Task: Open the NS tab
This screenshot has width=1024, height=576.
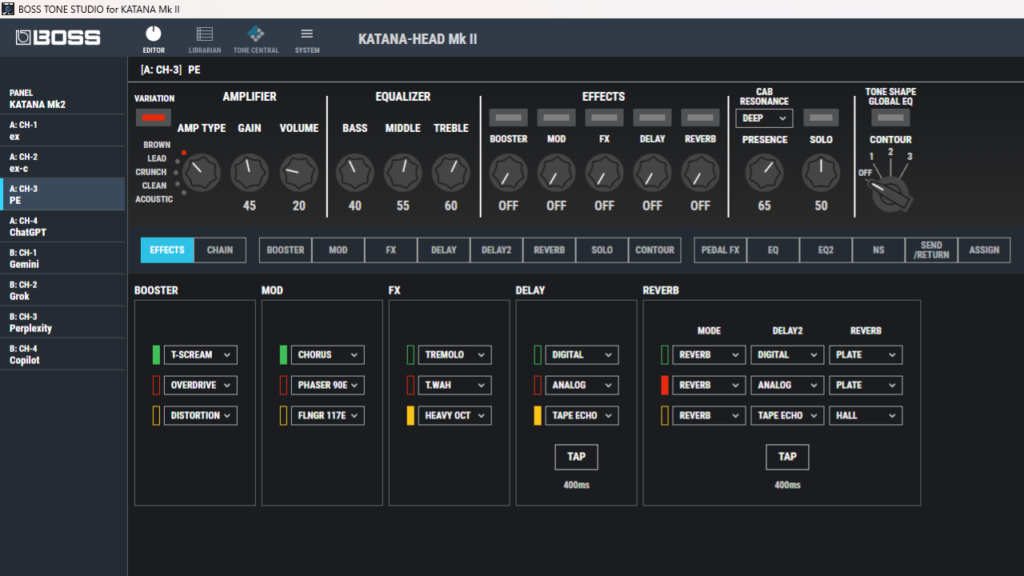Action: pos(878,250)
